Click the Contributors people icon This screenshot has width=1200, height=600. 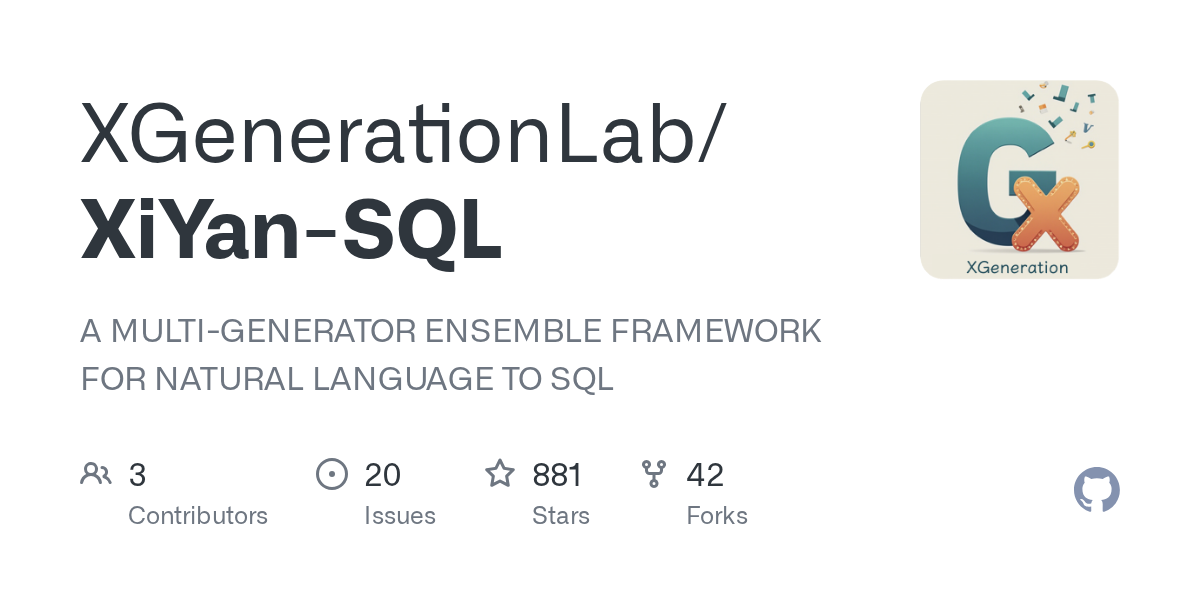[x=96, y=474]
